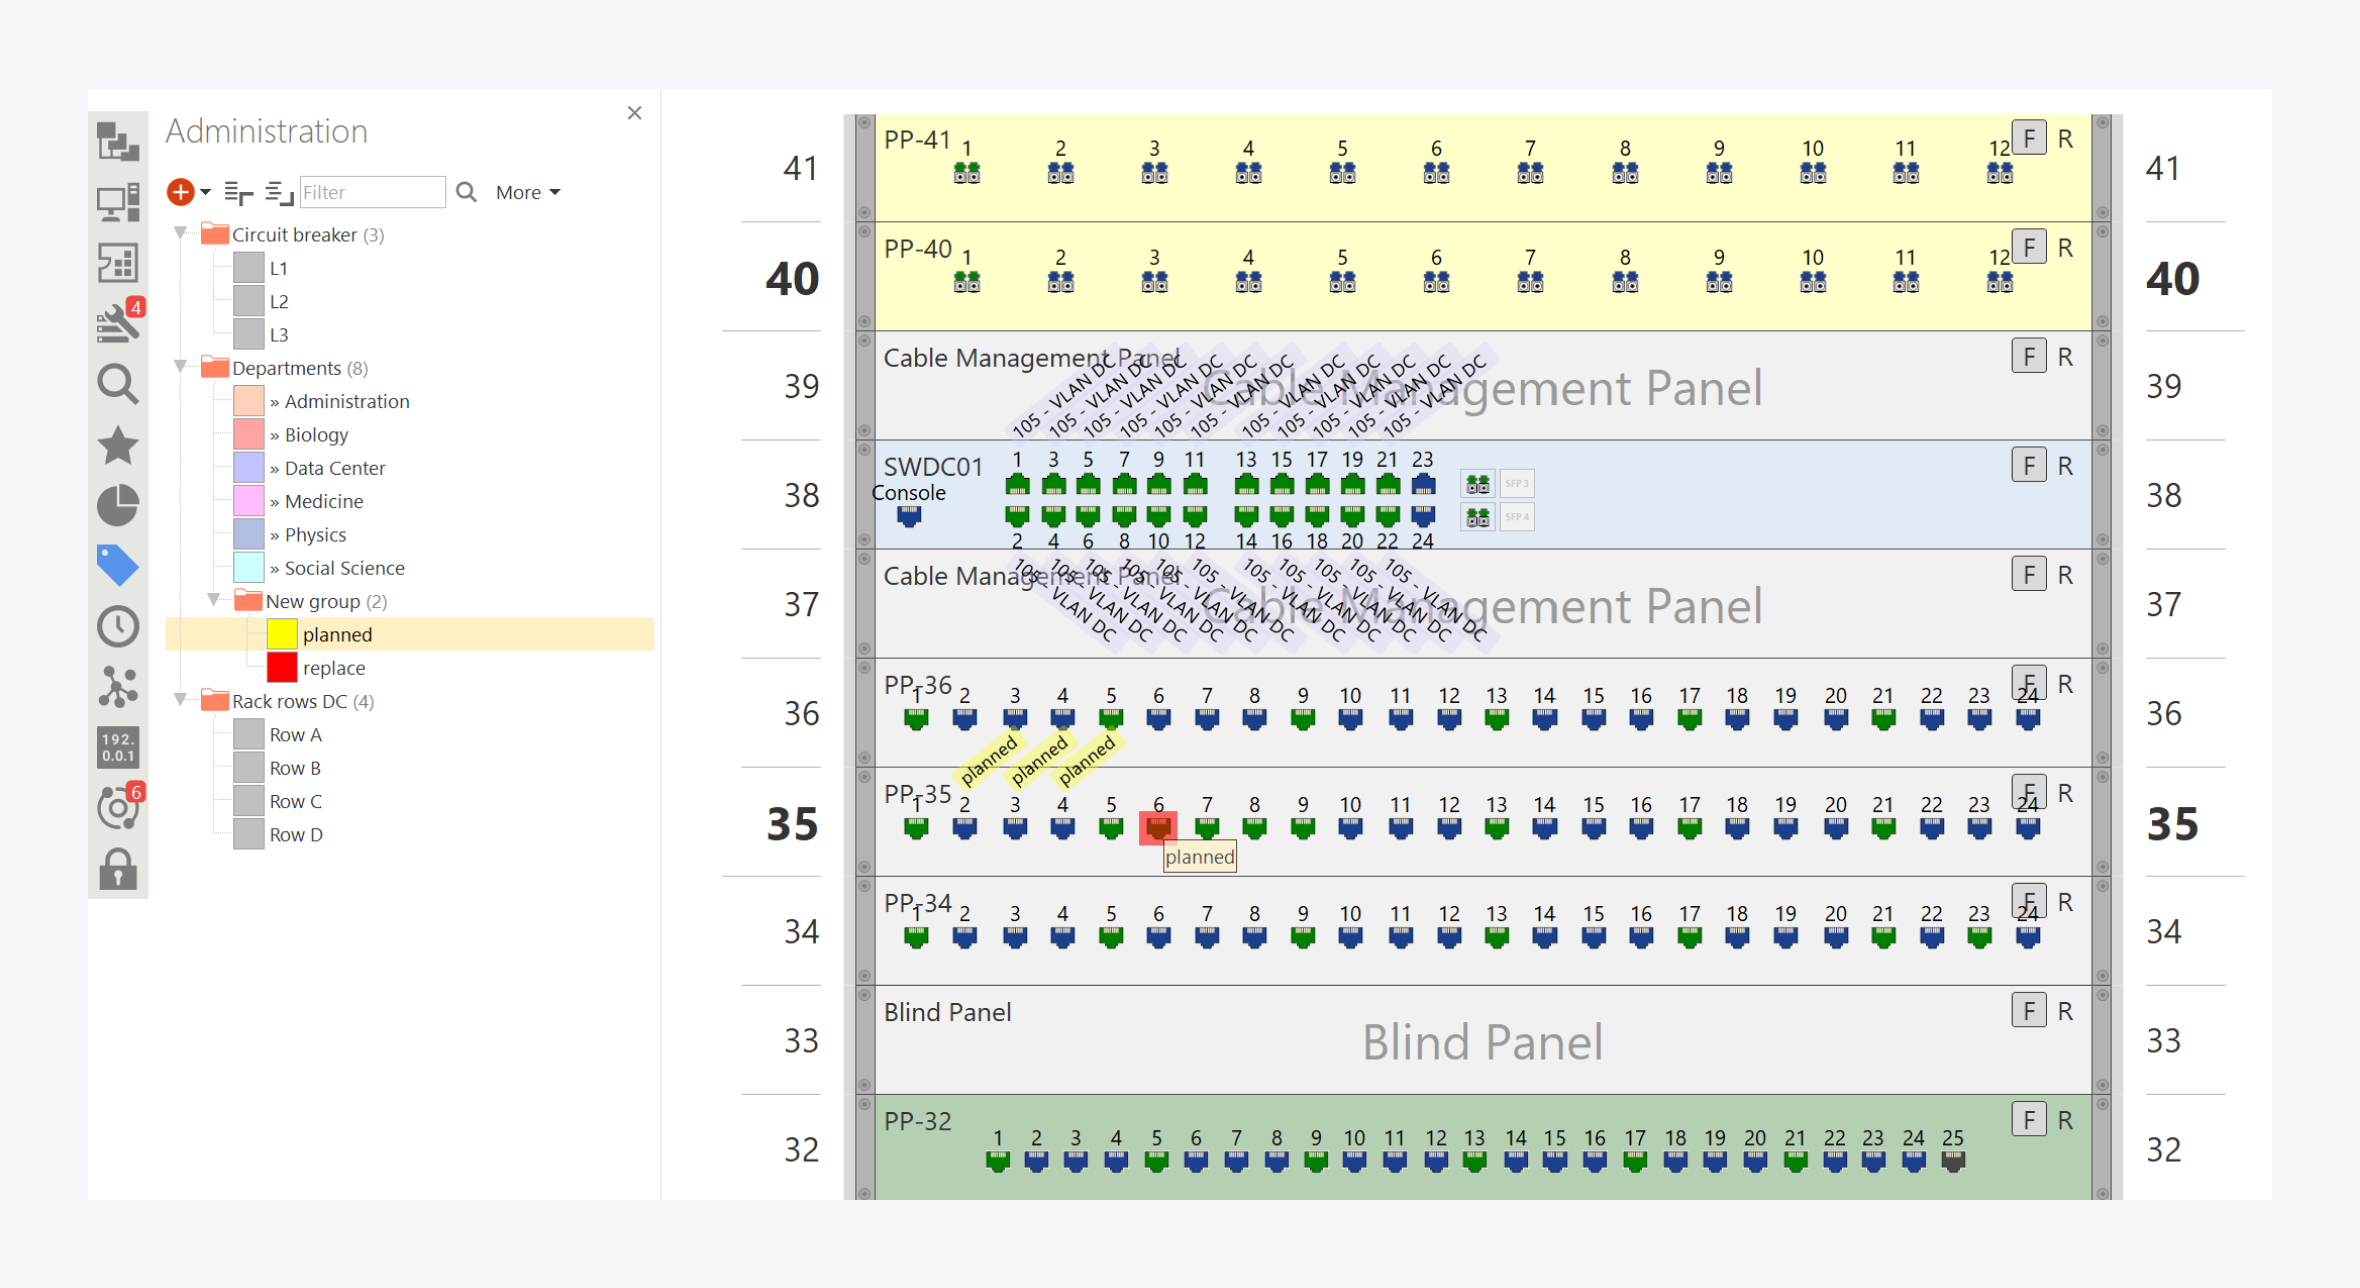Click the yellow planned color swatch

(x=282, y=635)
